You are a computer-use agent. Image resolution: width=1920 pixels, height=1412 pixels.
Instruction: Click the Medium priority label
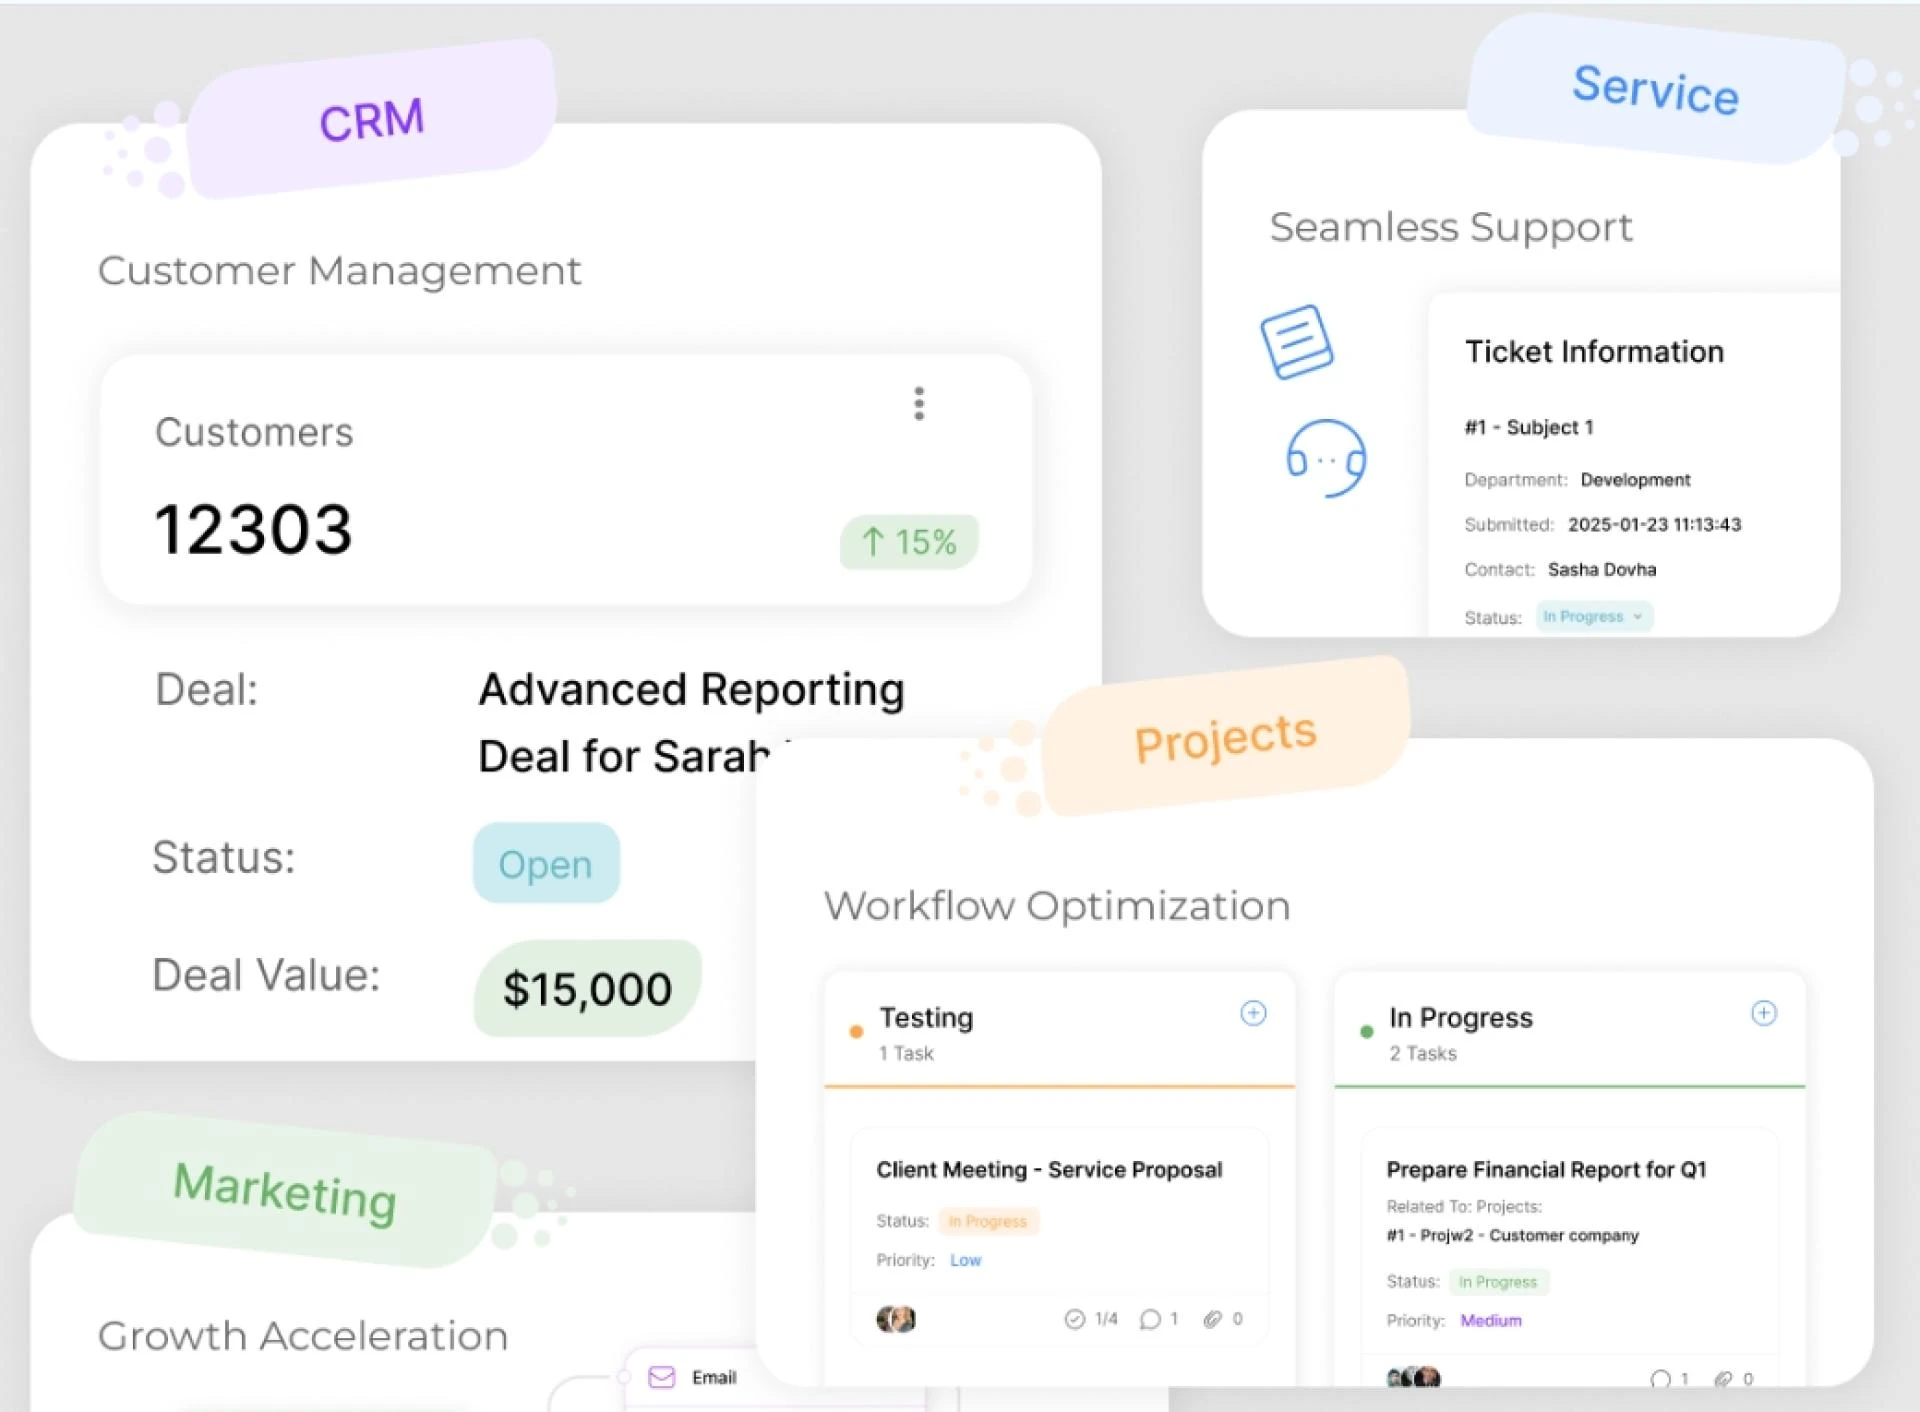[1490, 1320]
